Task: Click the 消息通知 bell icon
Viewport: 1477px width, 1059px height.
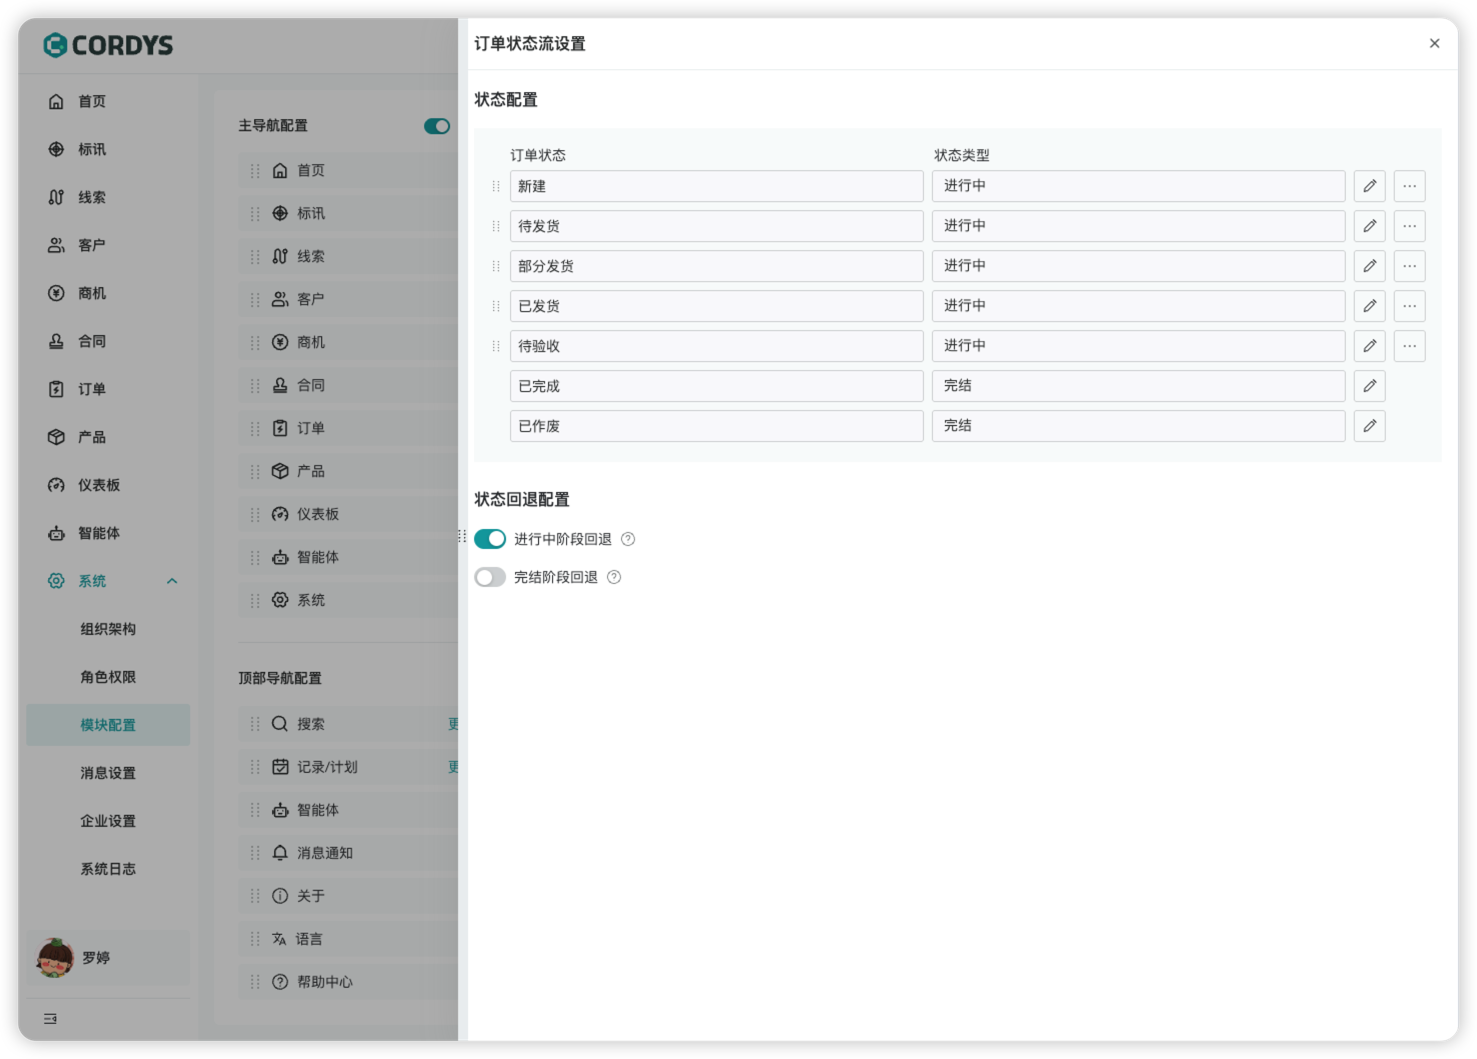Action: point(279,852)
